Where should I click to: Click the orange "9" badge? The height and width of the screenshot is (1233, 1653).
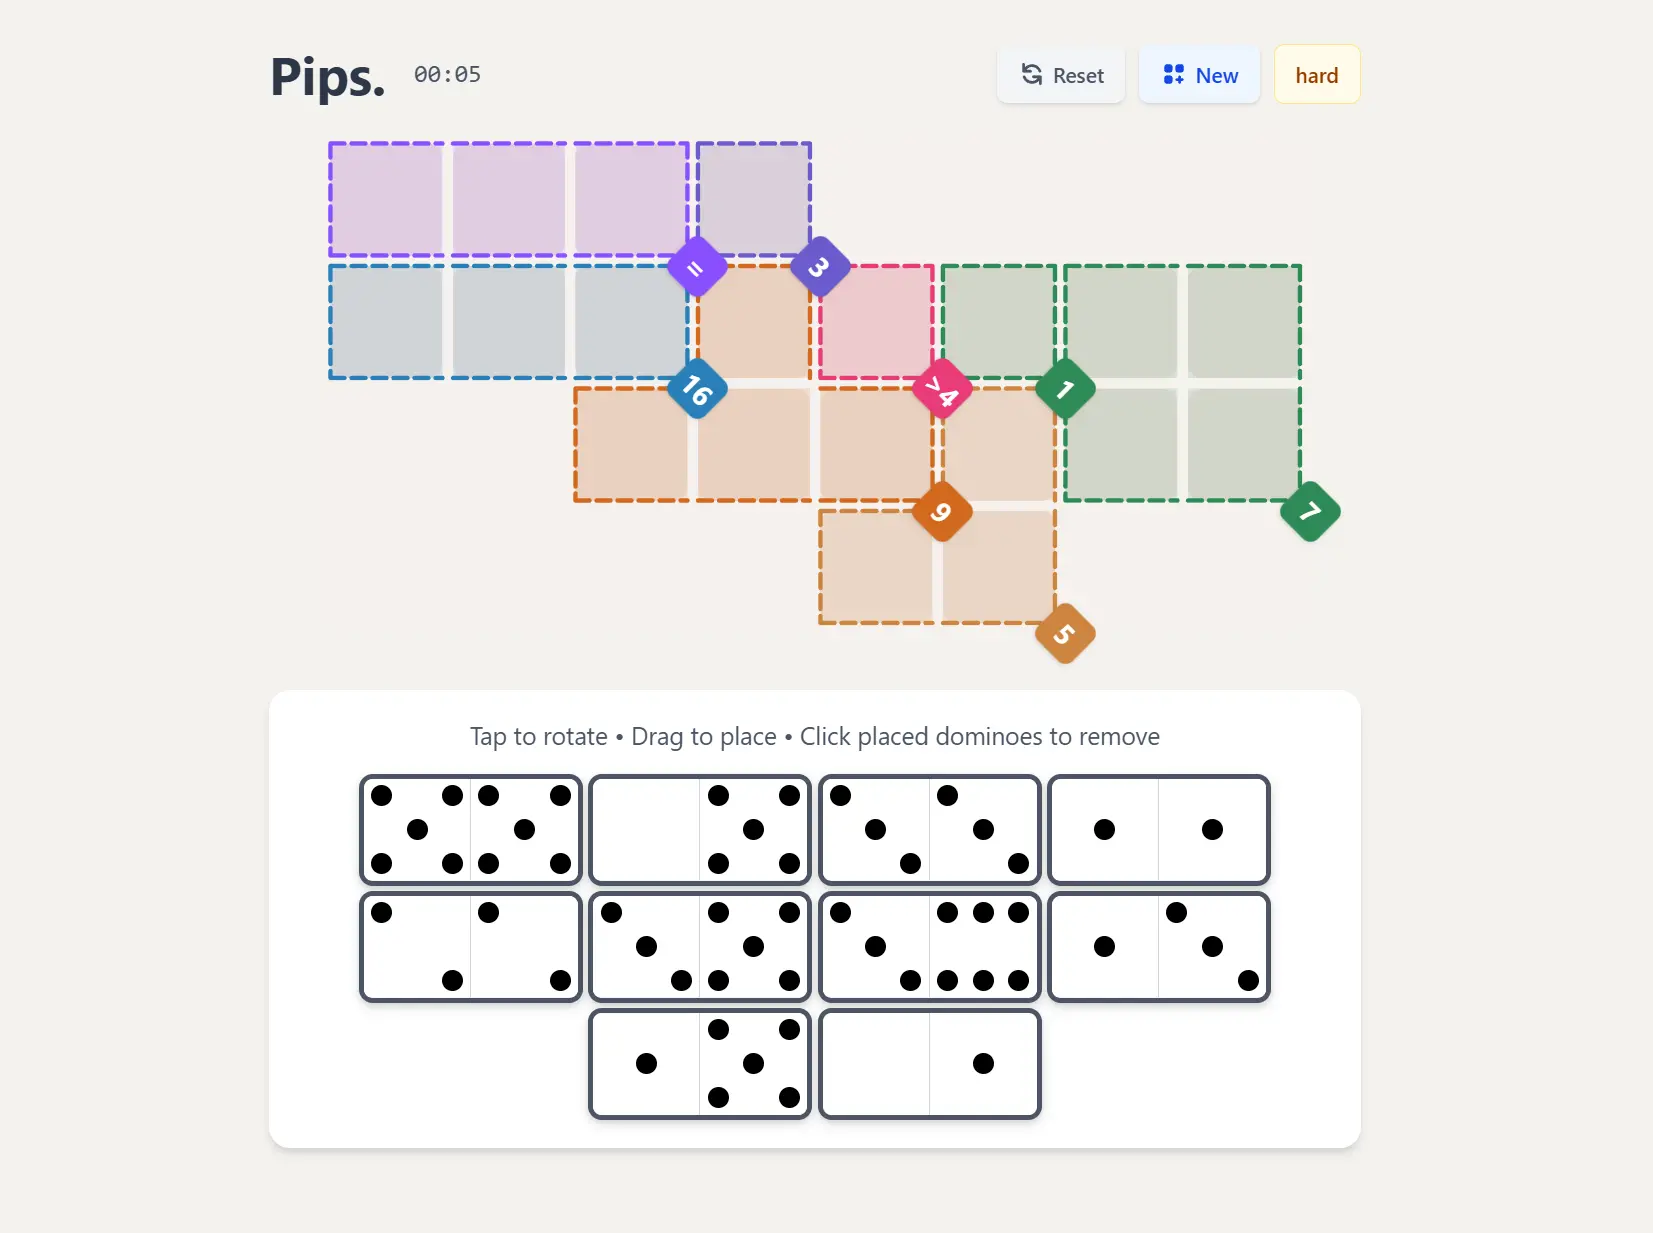pyautogui.click(x=941, y=512)
